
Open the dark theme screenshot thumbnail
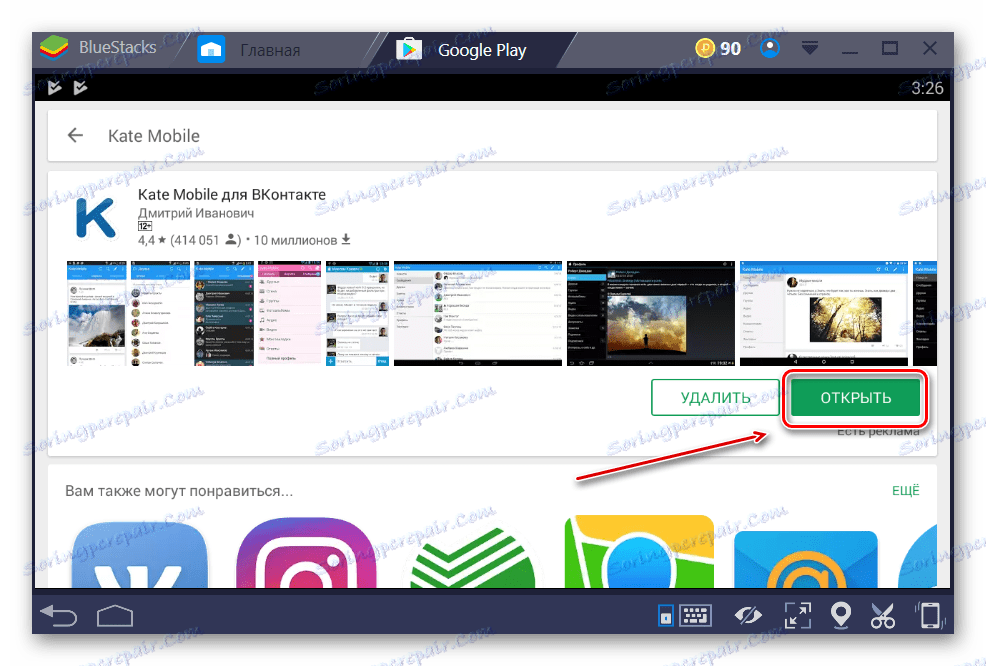224,313
